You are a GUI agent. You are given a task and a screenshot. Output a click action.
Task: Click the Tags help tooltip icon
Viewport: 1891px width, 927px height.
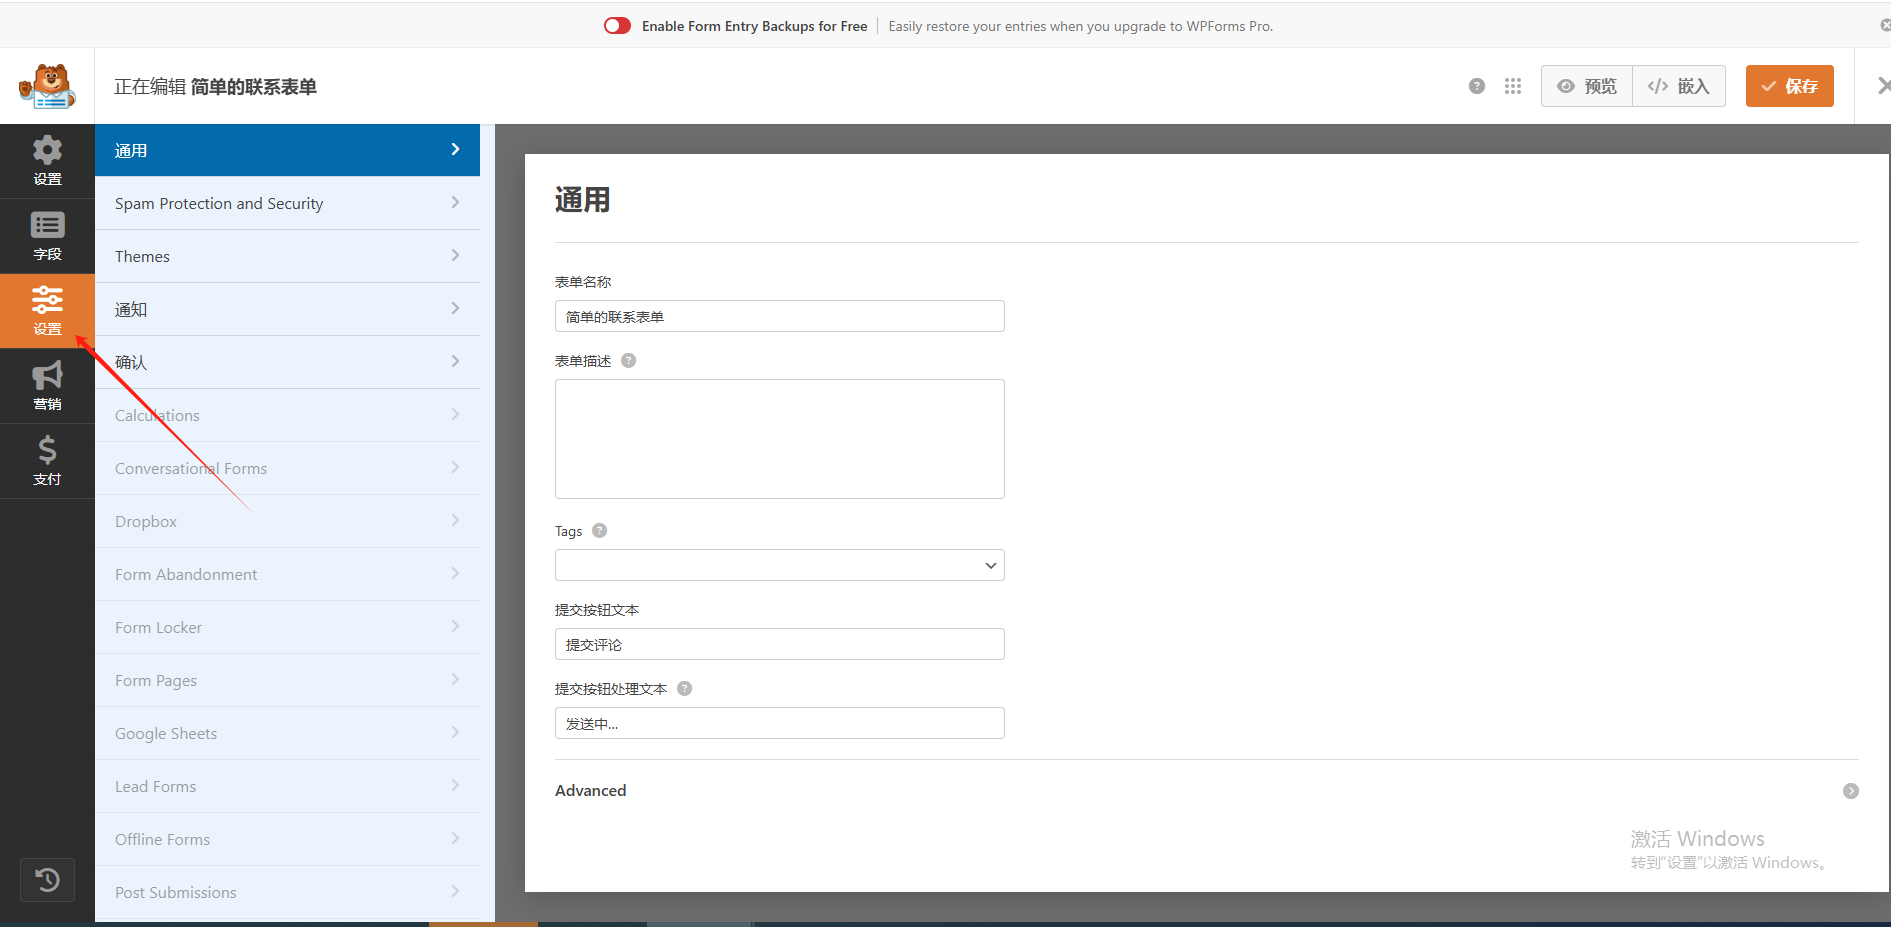coord(598,531)
